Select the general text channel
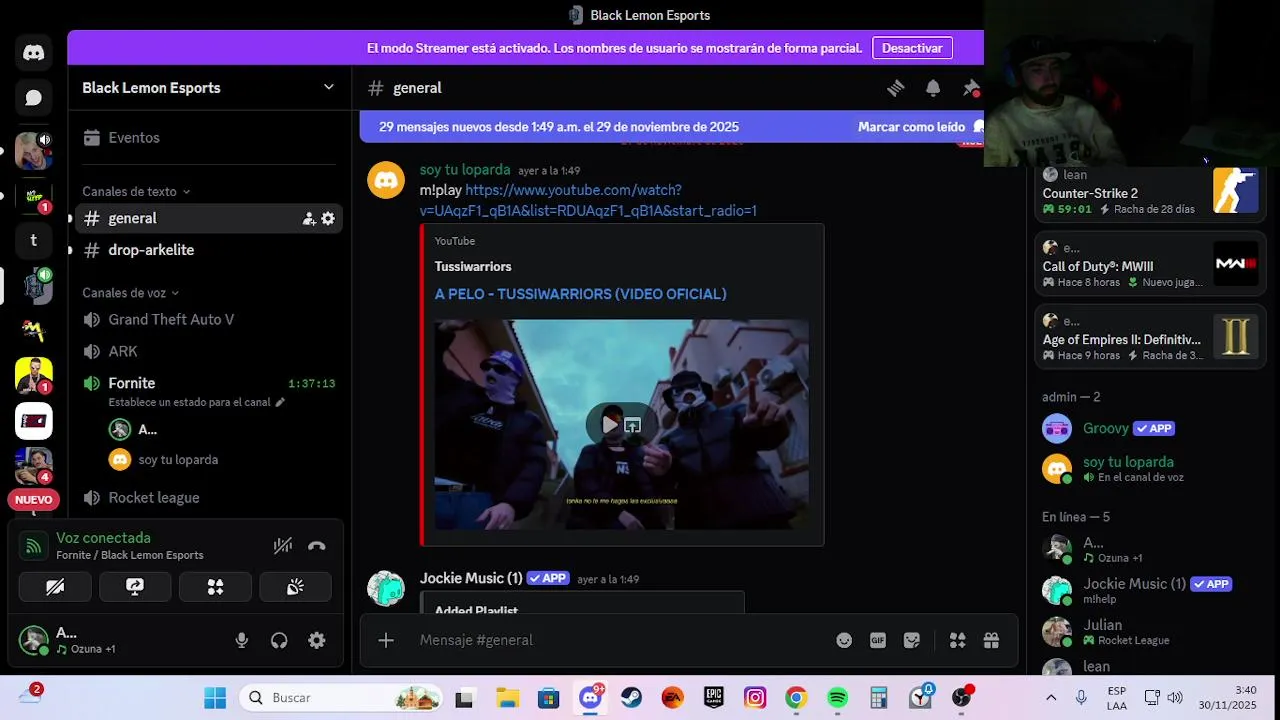The height and width of the screenshot is (720, 1280). (x=208, y=218)
